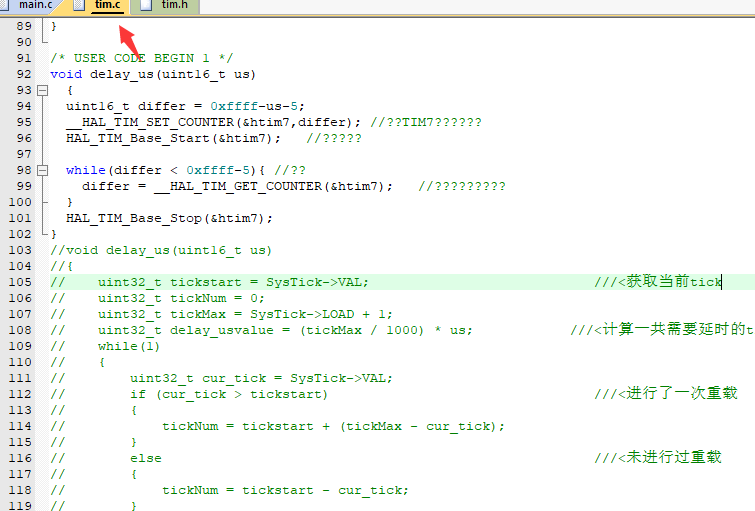Click 'tickNum = tickstart + (tickMax - cur_tick);' line
The width and height of the screenshot is (755, 511).
click(x=333, y=426)
